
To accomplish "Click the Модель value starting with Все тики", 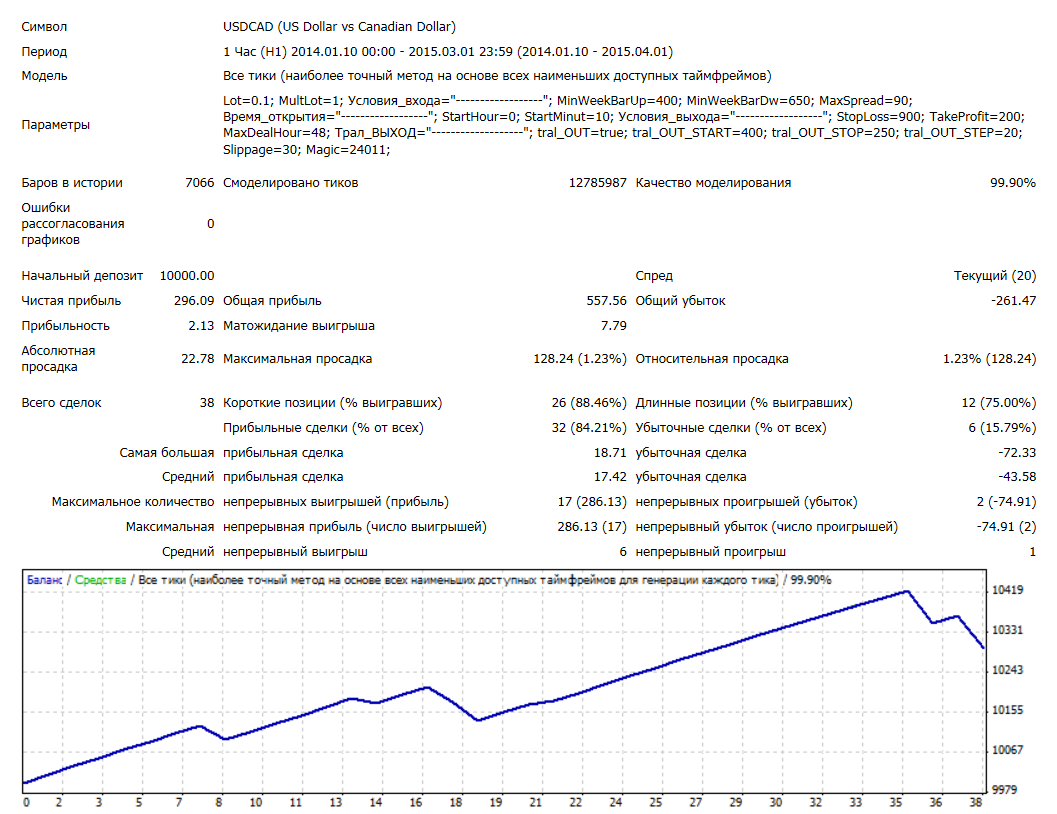I will click(x=497, y=76).
